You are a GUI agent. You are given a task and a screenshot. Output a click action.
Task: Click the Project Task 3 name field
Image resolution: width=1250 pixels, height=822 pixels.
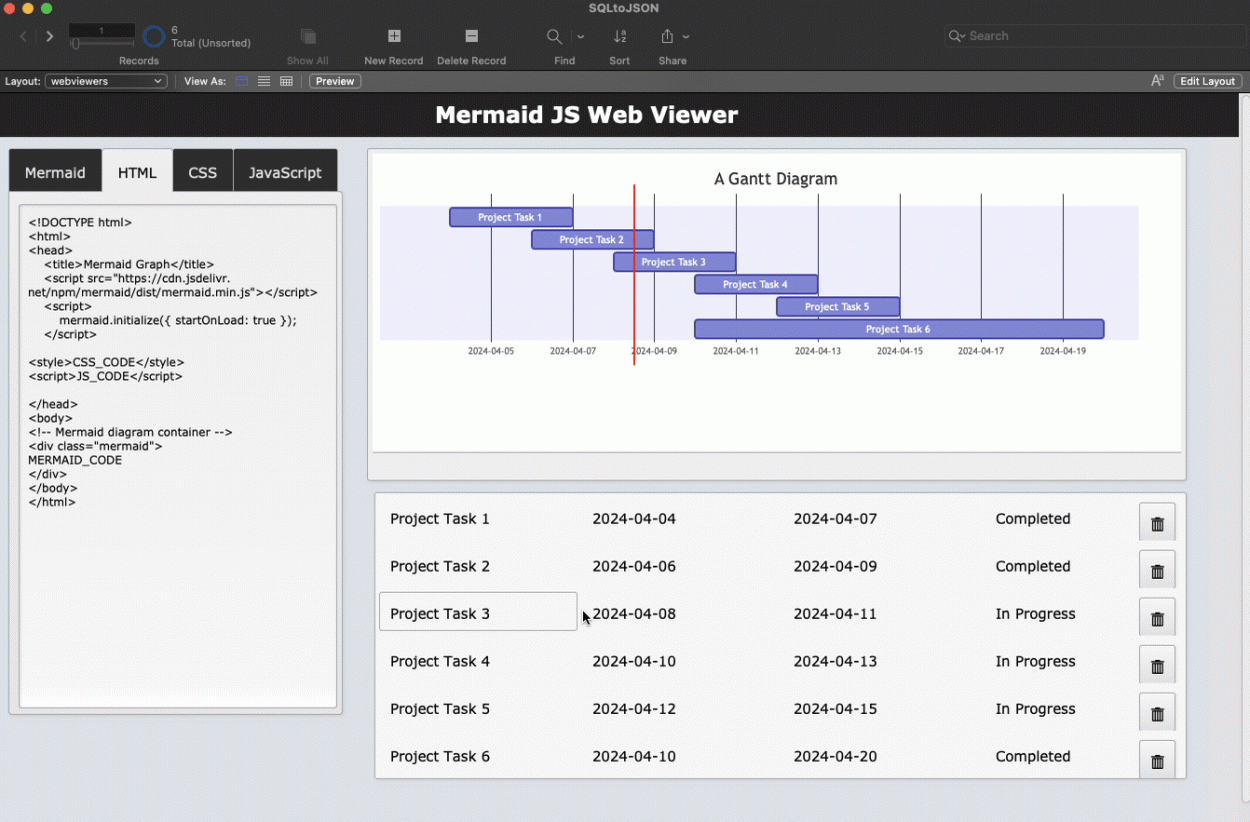(477, 611)
